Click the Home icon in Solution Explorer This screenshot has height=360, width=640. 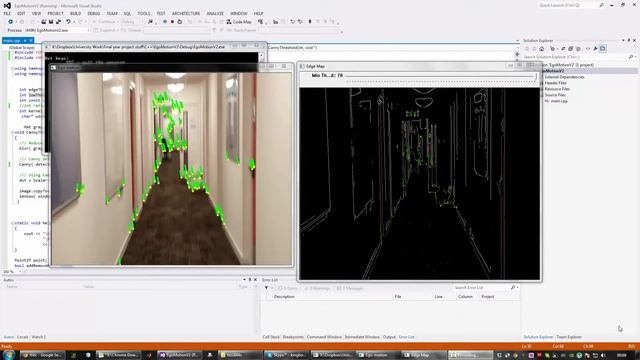542,49
